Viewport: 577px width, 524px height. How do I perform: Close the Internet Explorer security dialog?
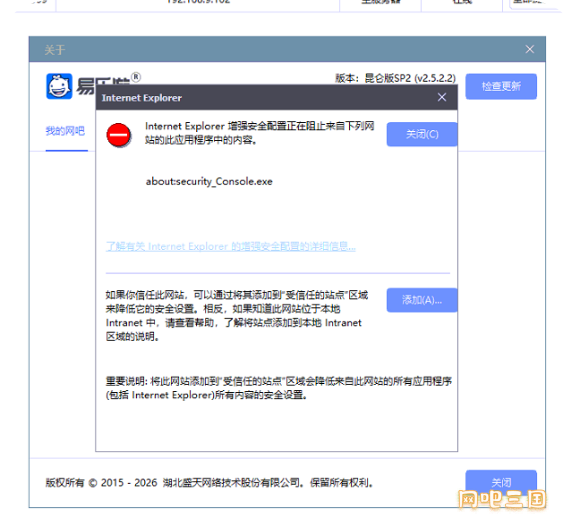point(442,97)
